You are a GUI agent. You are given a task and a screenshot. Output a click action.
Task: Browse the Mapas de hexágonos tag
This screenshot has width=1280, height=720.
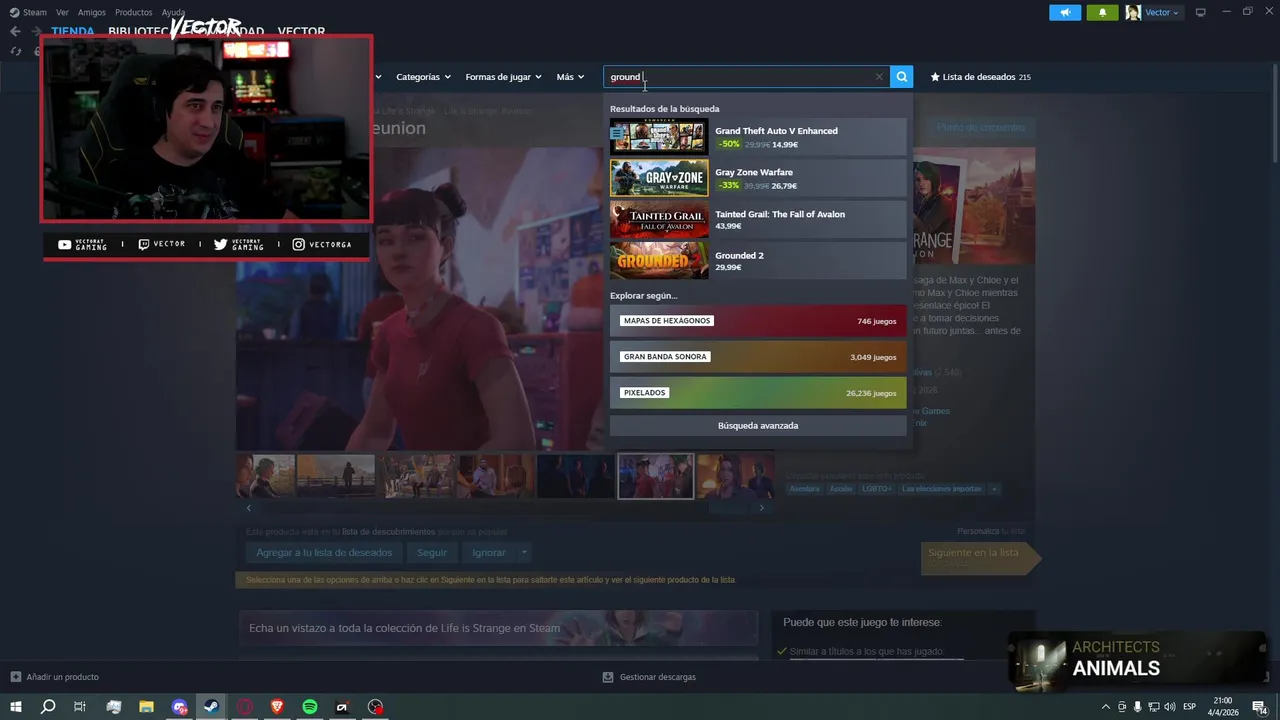pos(758,321)
